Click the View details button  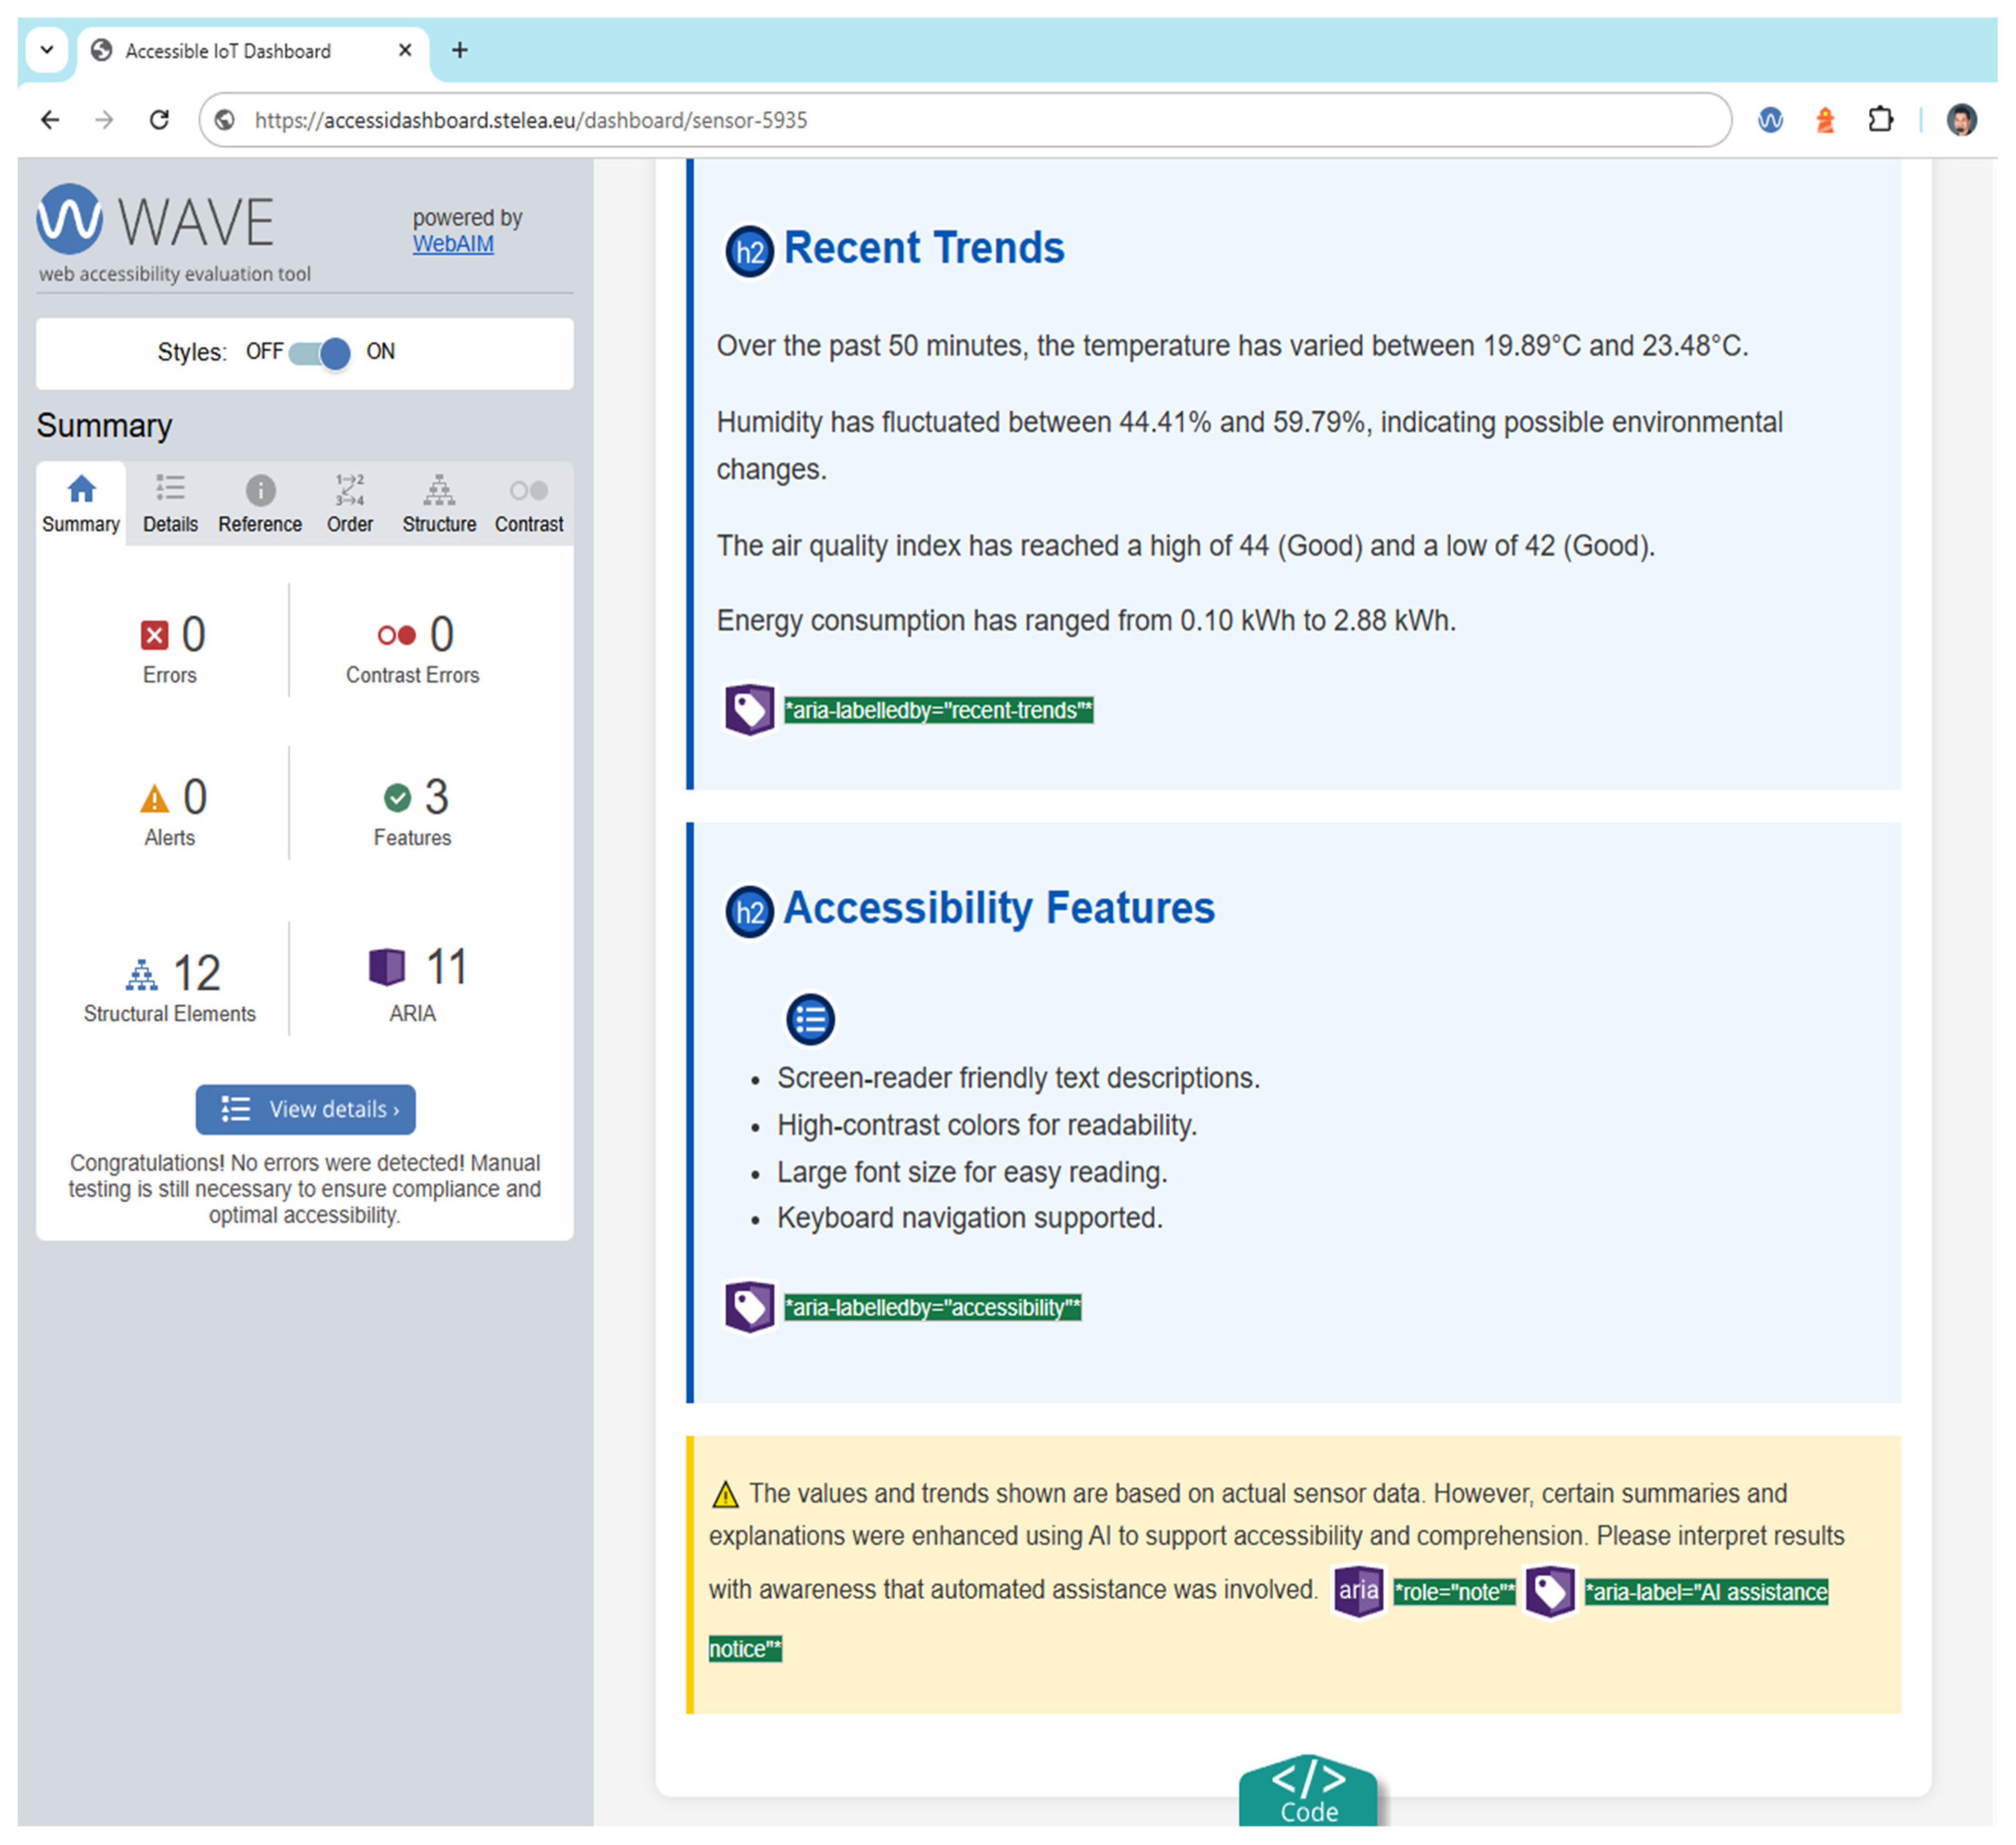(306, 1110)
